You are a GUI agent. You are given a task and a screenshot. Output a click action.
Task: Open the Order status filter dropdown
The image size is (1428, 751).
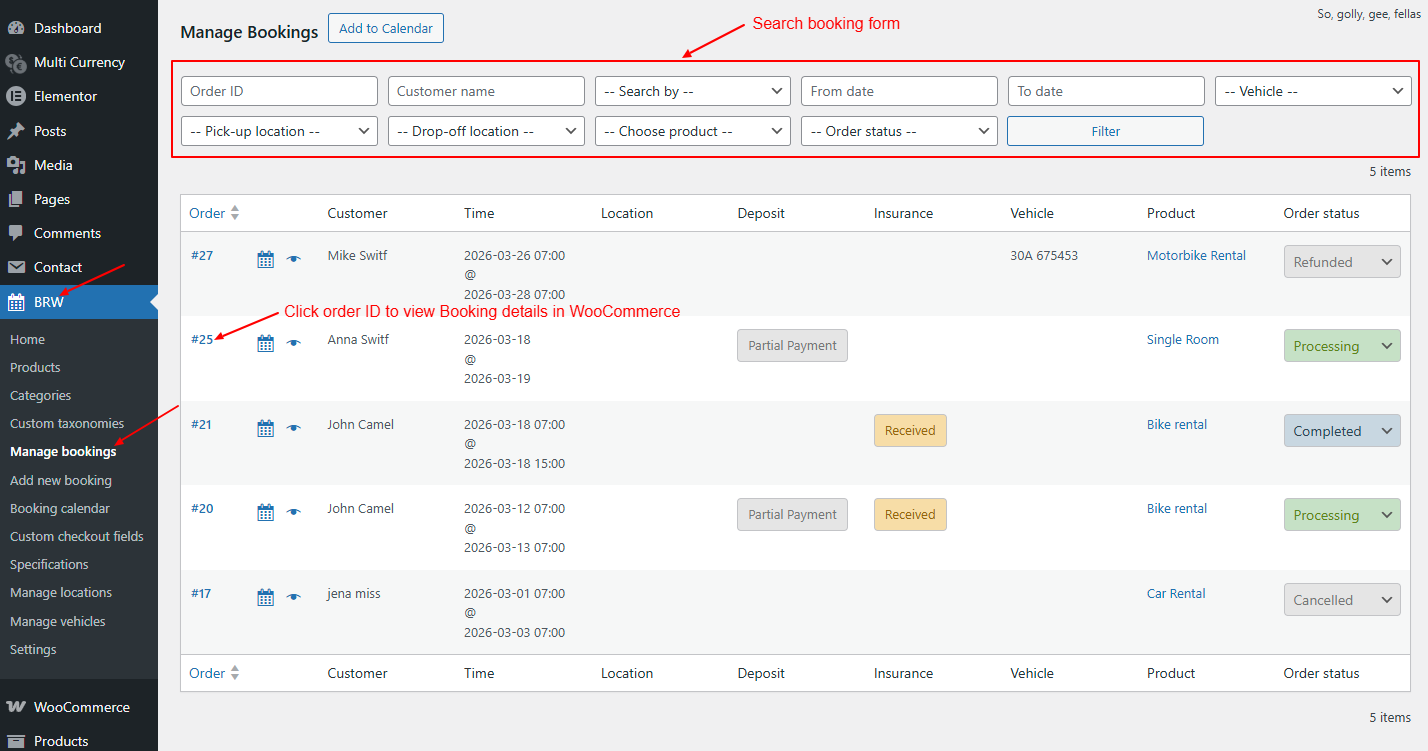pos(899,131)
